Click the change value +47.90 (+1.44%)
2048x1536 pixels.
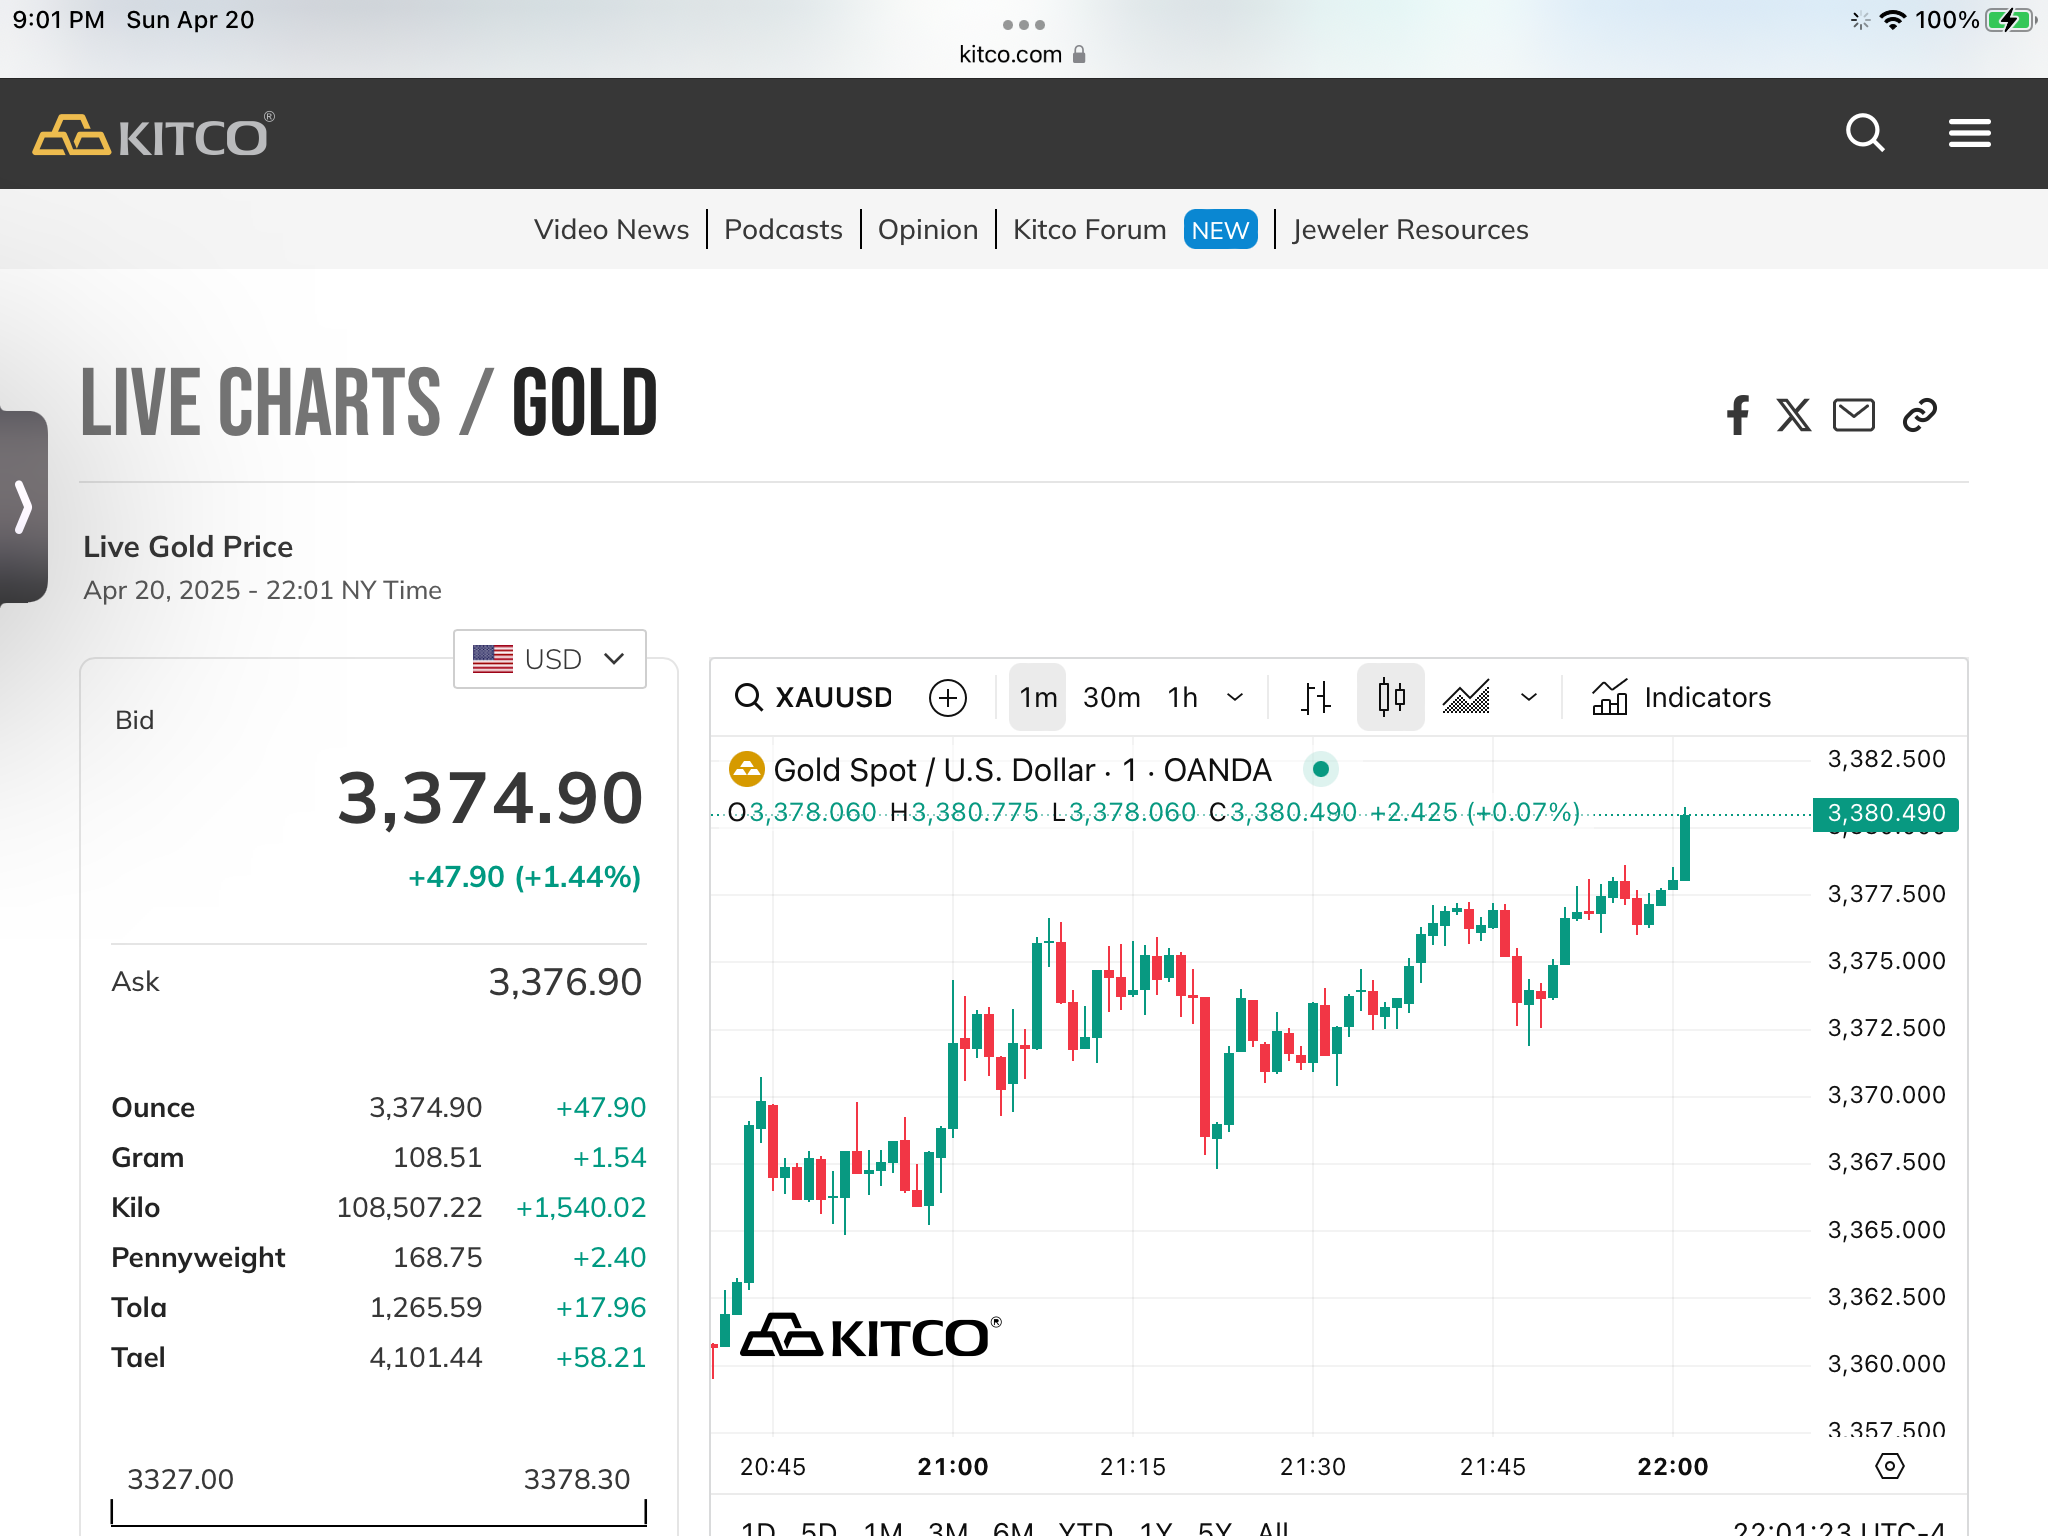(x=524, y=876)
